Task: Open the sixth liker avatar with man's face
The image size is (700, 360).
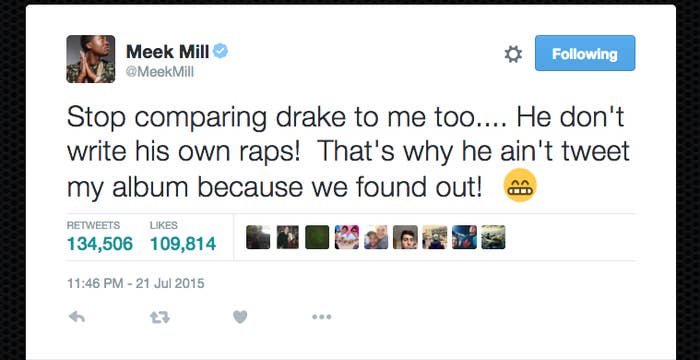Action: click(405, 237)
